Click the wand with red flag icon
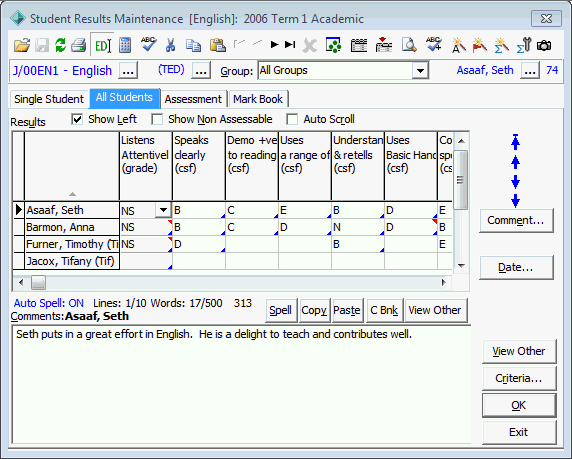The height and width of the screenshot is (459, 572). pos(480,45)
